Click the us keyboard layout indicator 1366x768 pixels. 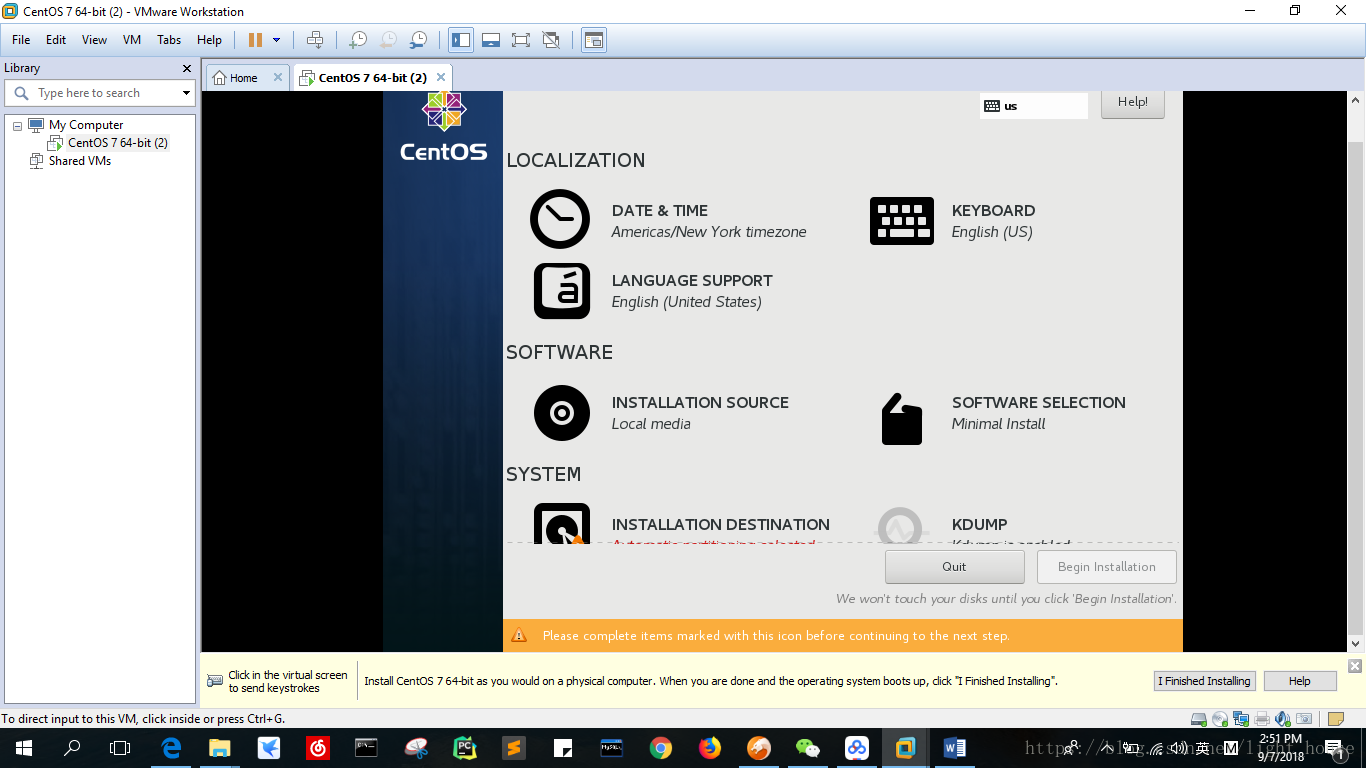point(1033,106)
